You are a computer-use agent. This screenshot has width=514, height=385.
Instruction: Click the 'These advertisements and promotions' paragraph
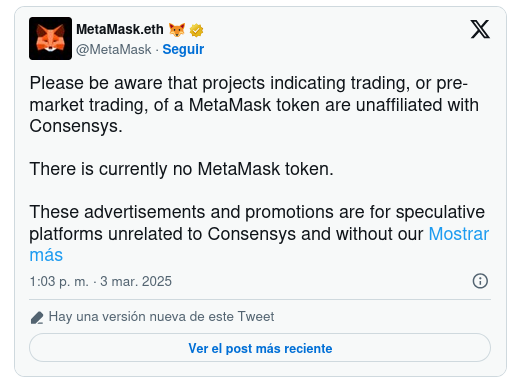click(259, 233)
